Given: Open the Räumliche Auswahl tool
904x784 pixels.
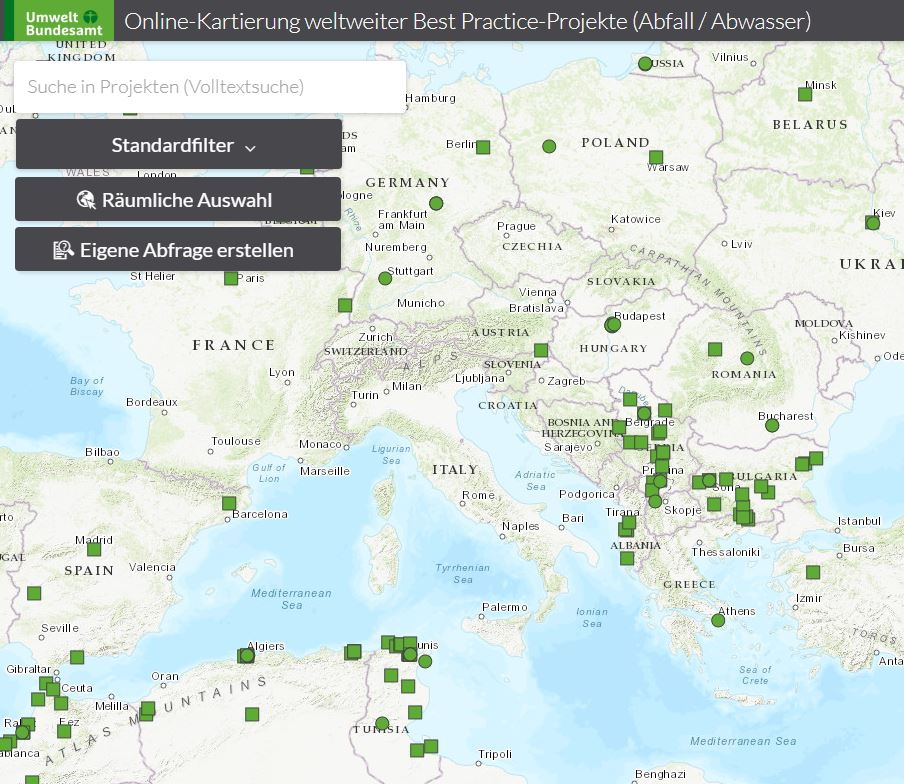Looking at the screenshot, I should point(178,200).
